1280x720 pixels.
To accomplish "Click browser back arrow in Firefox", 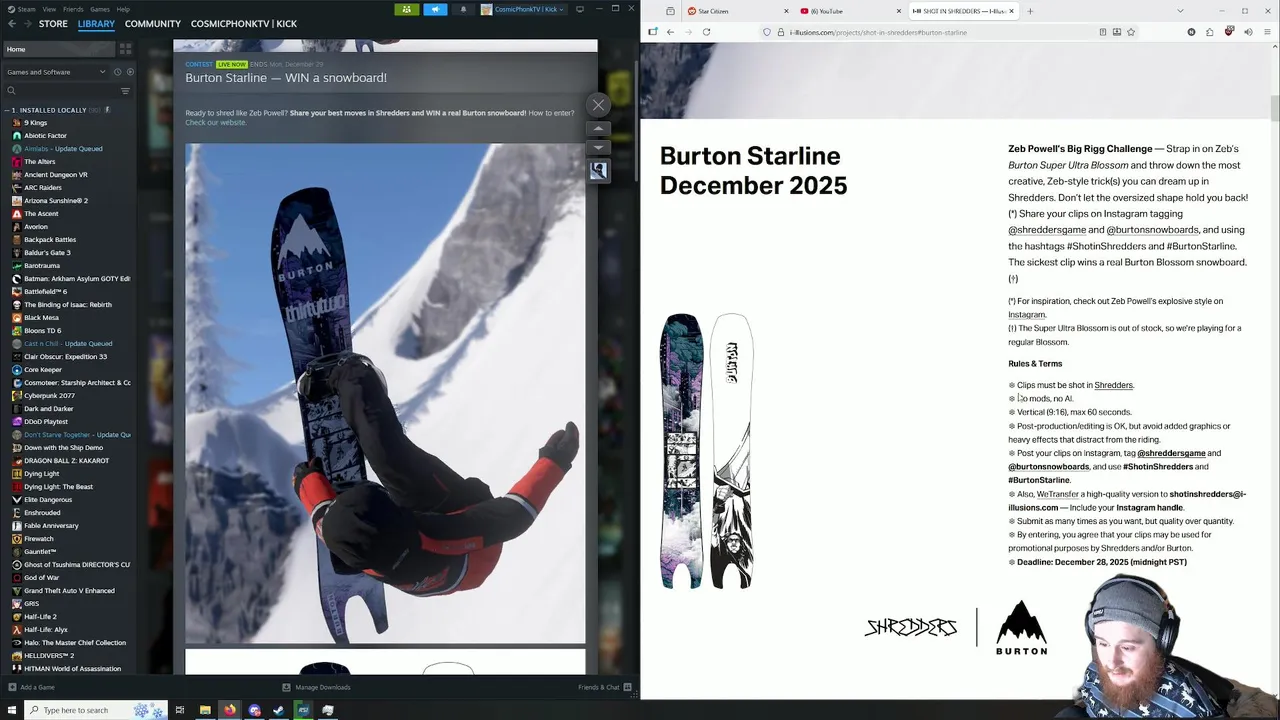I will (670, 32).
